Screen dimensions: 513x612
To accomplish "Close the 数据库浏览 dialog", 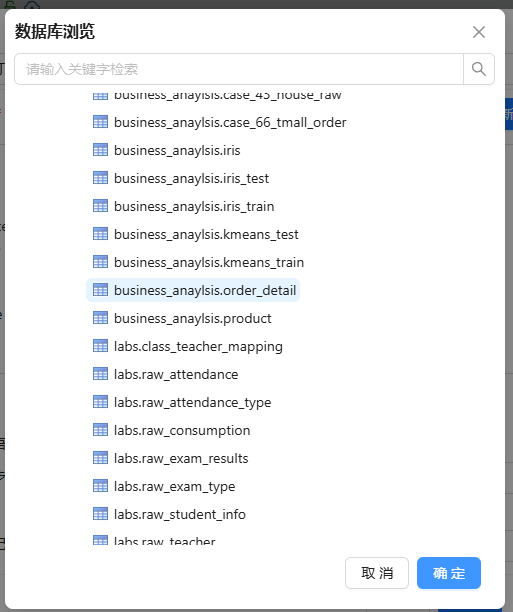I will point(479,32).
